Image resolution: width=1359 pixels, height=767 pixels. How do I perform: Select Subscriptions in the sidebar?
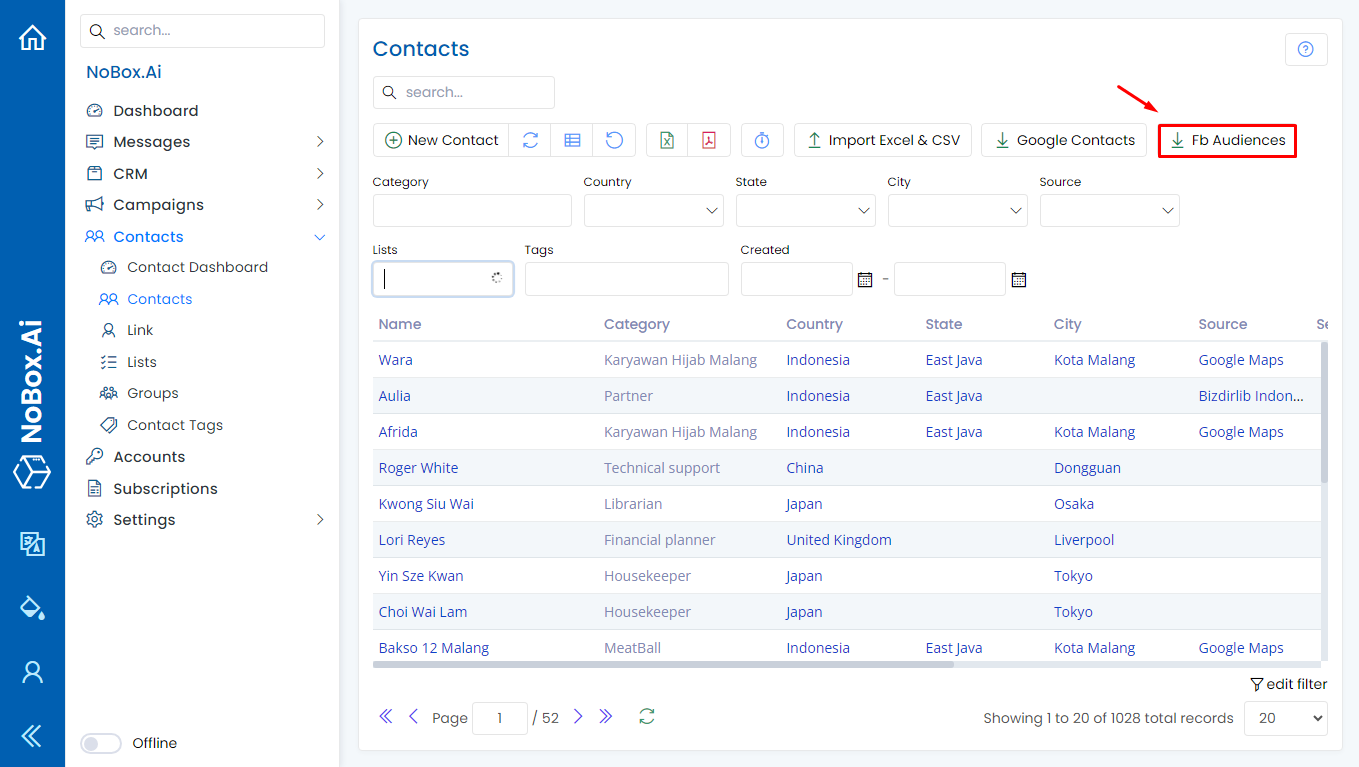tap(165, 489)
